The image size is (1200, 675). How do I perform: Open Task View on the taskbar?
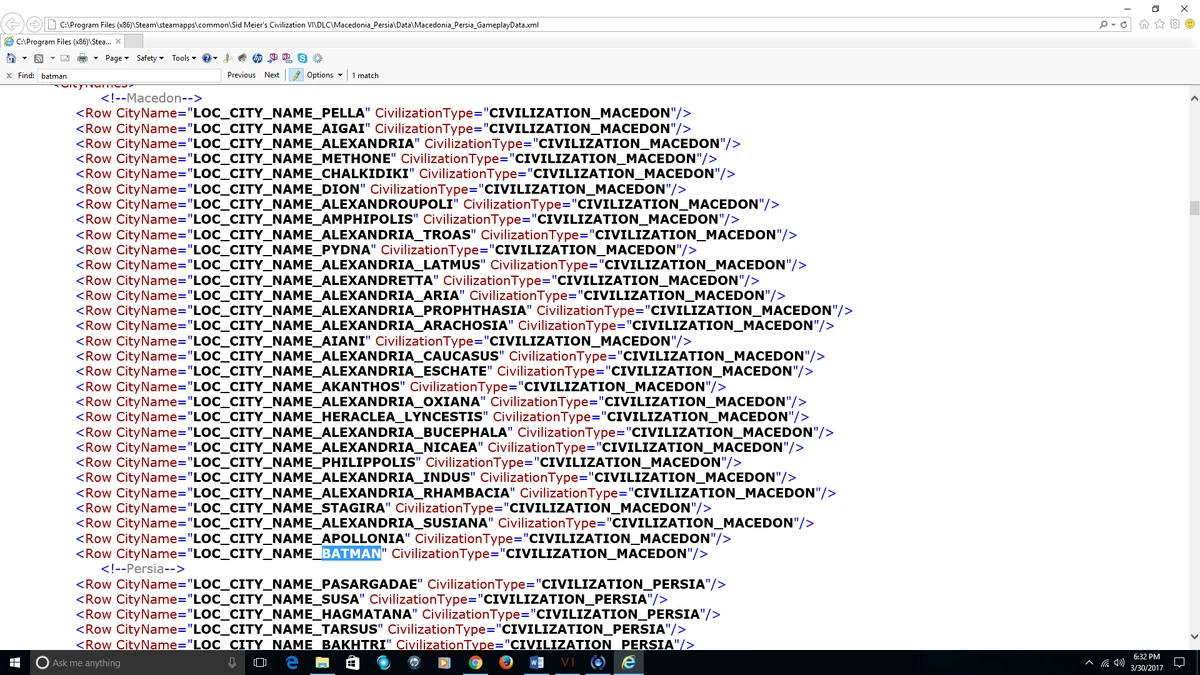click(x=260, y=662)
